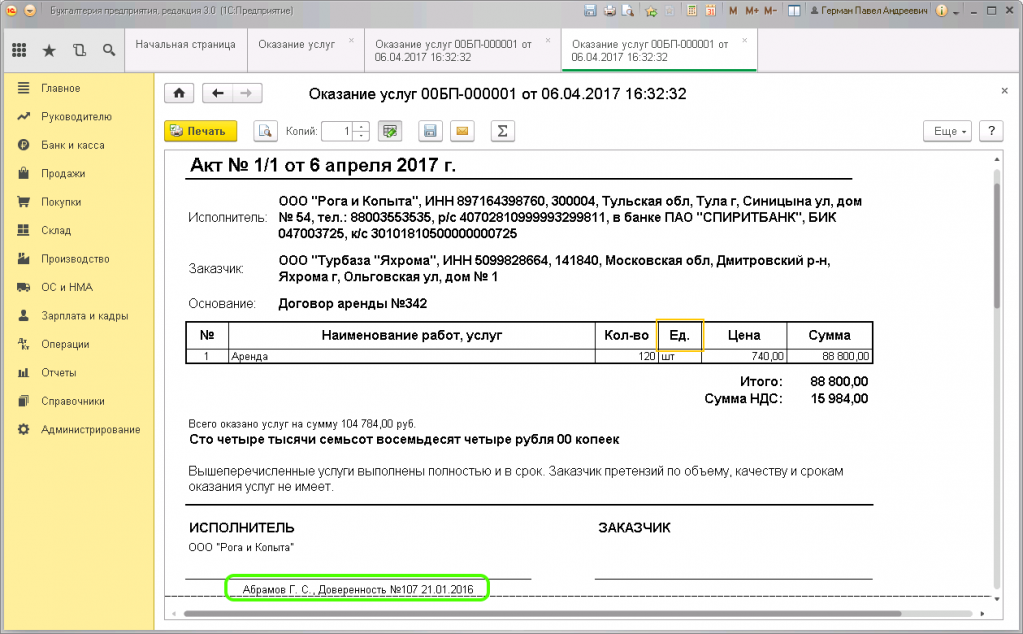Adjust Копий spinner arrows
1023x634 pixels.
point(361,131)
